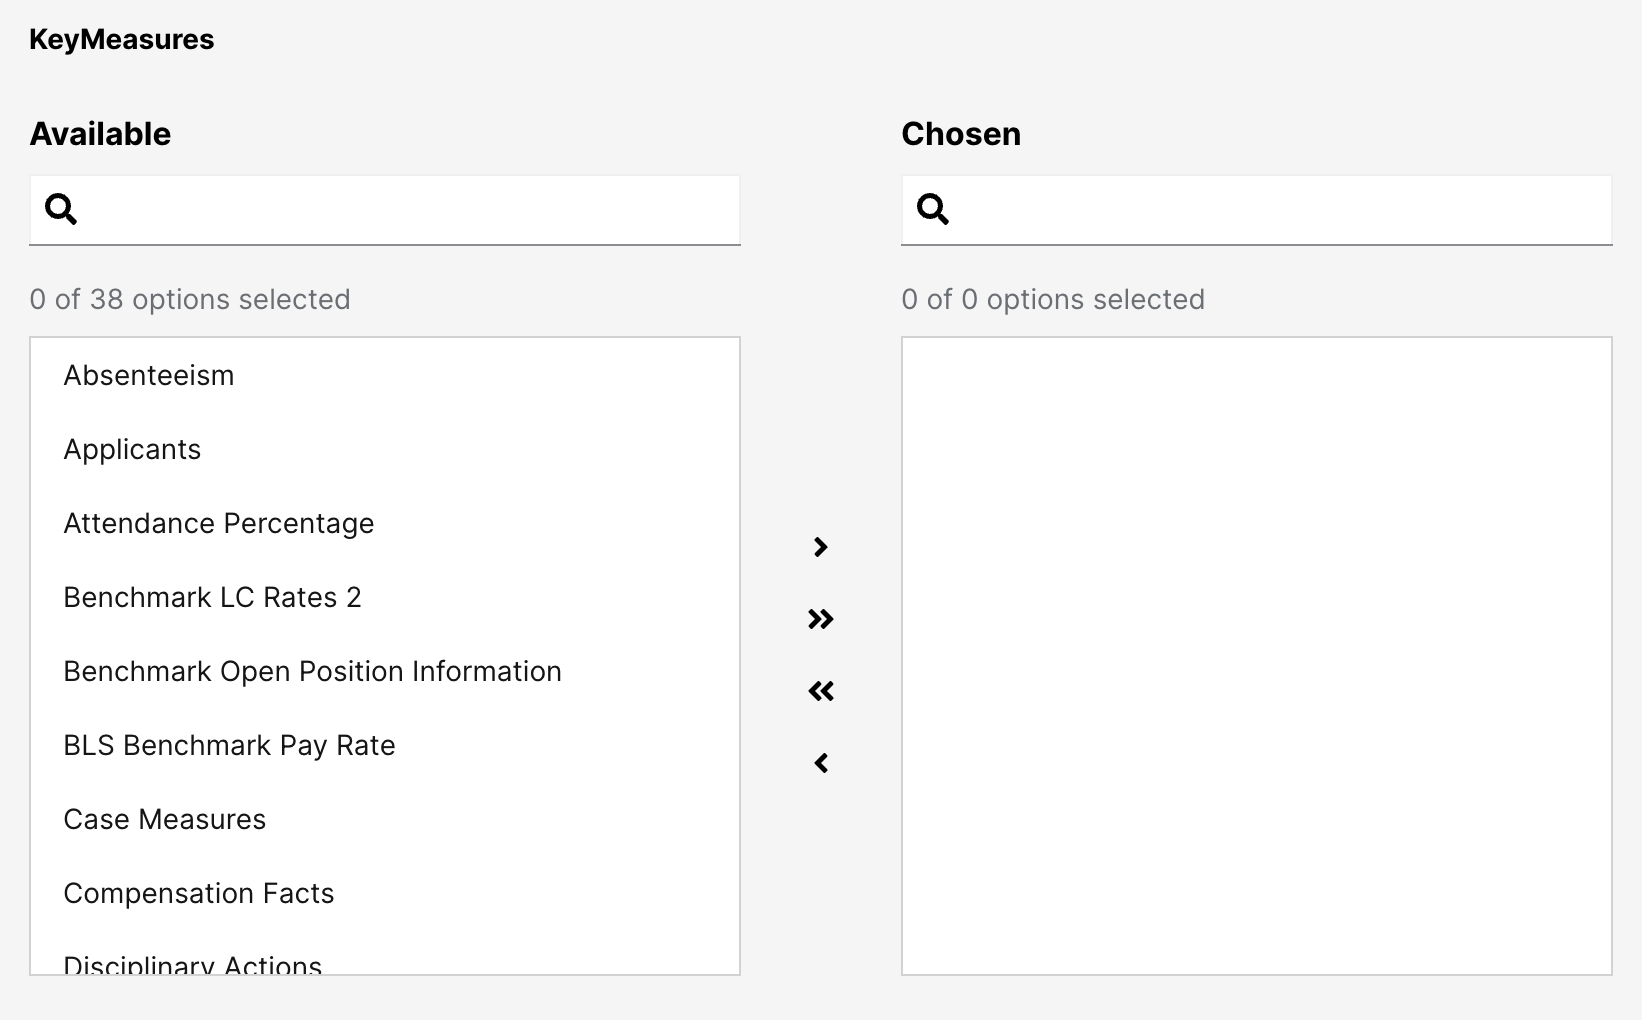Select Compensation Facts in the list

coord(198,893)
